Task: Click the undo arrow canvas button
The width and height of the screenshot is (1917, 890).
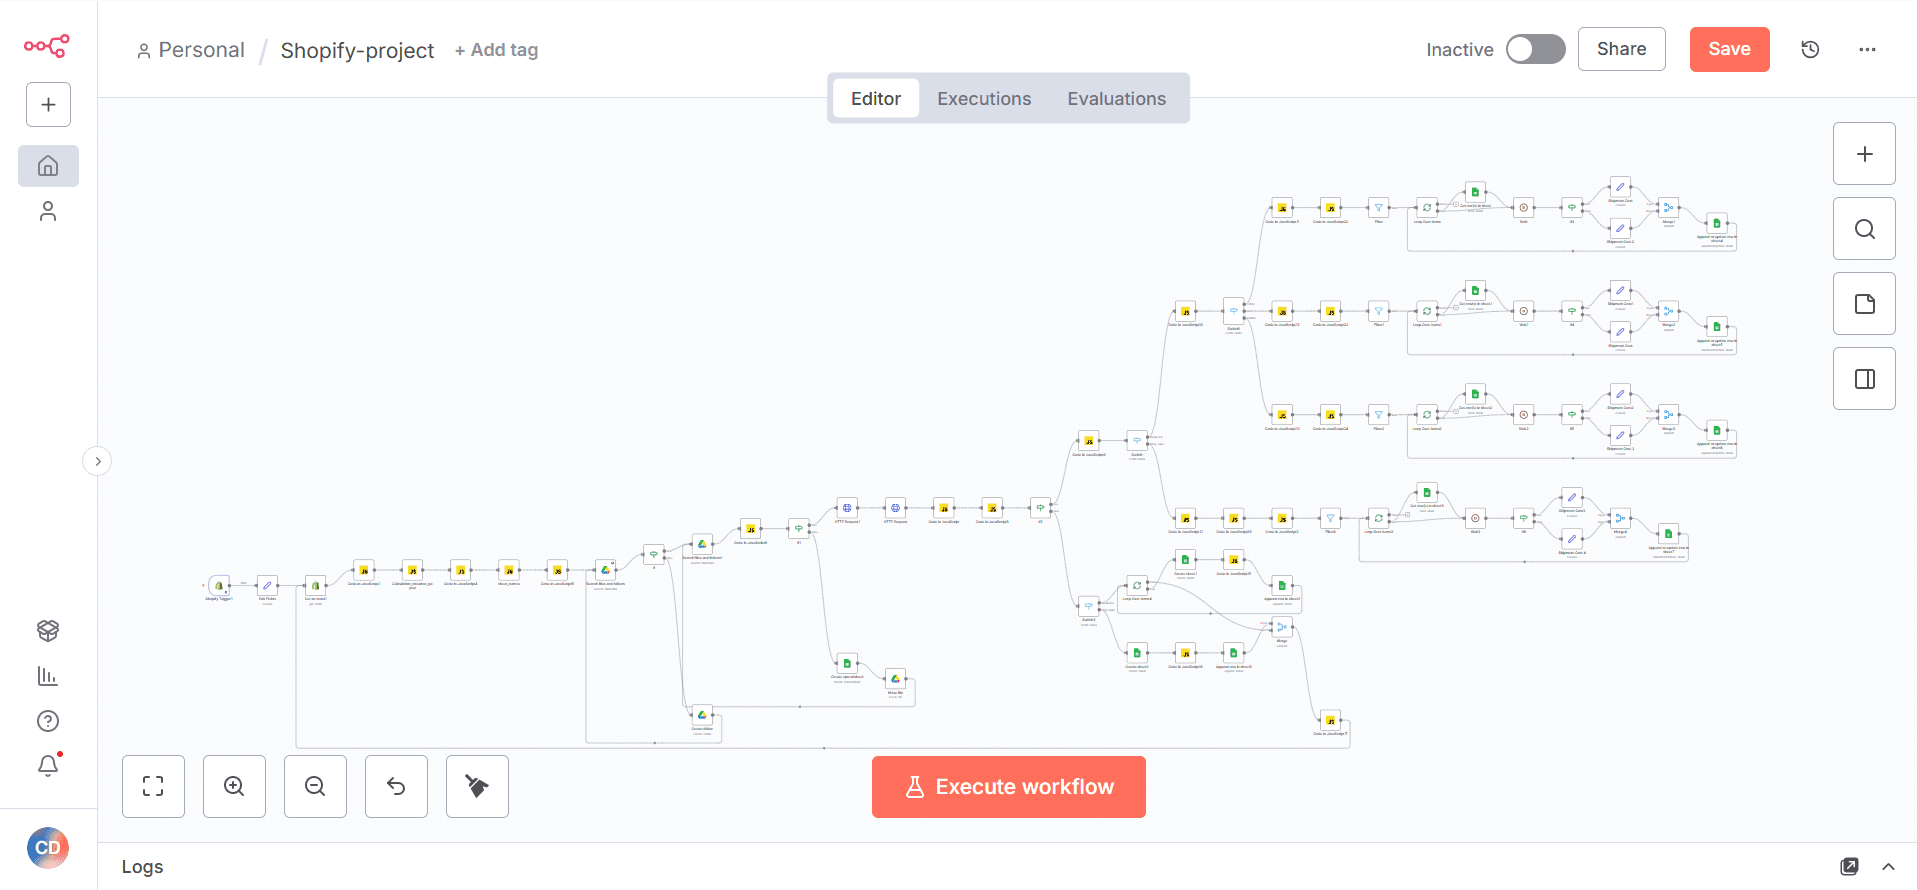Action: [396, 786]
